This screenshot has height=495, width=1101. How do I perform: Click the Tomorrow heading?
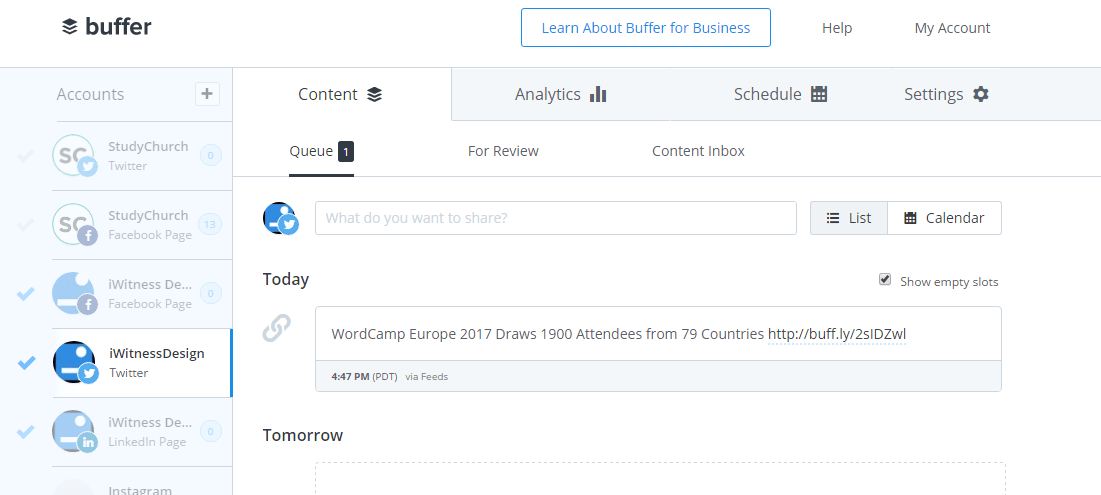point(303,435)
